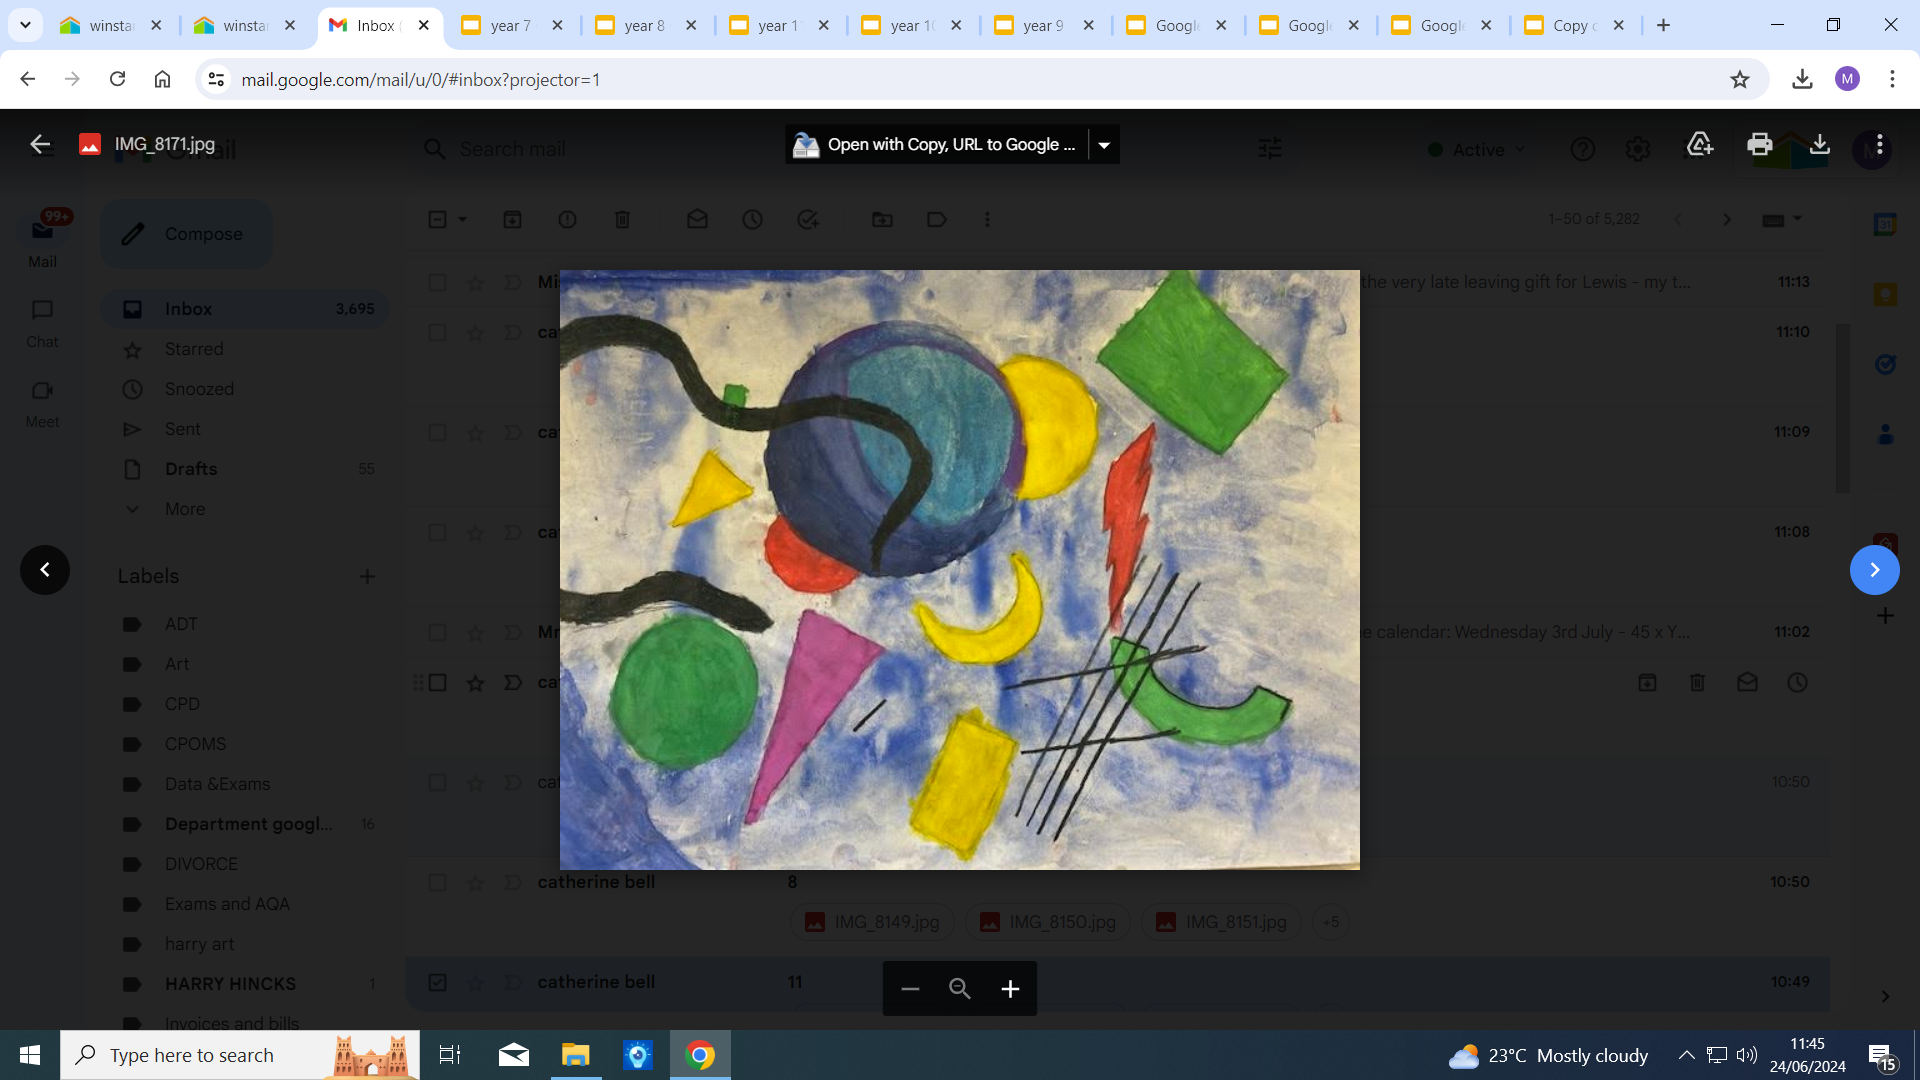
Task: Check the 11:09 email checkbox
Action: point(437,432)
